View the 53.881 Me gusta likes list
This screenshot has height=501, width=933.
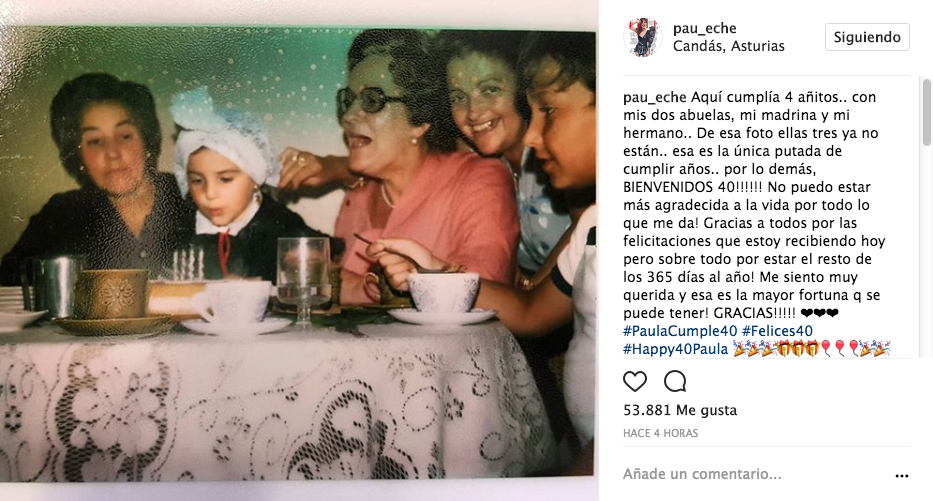pyautogui.click(x=680, y=410)
